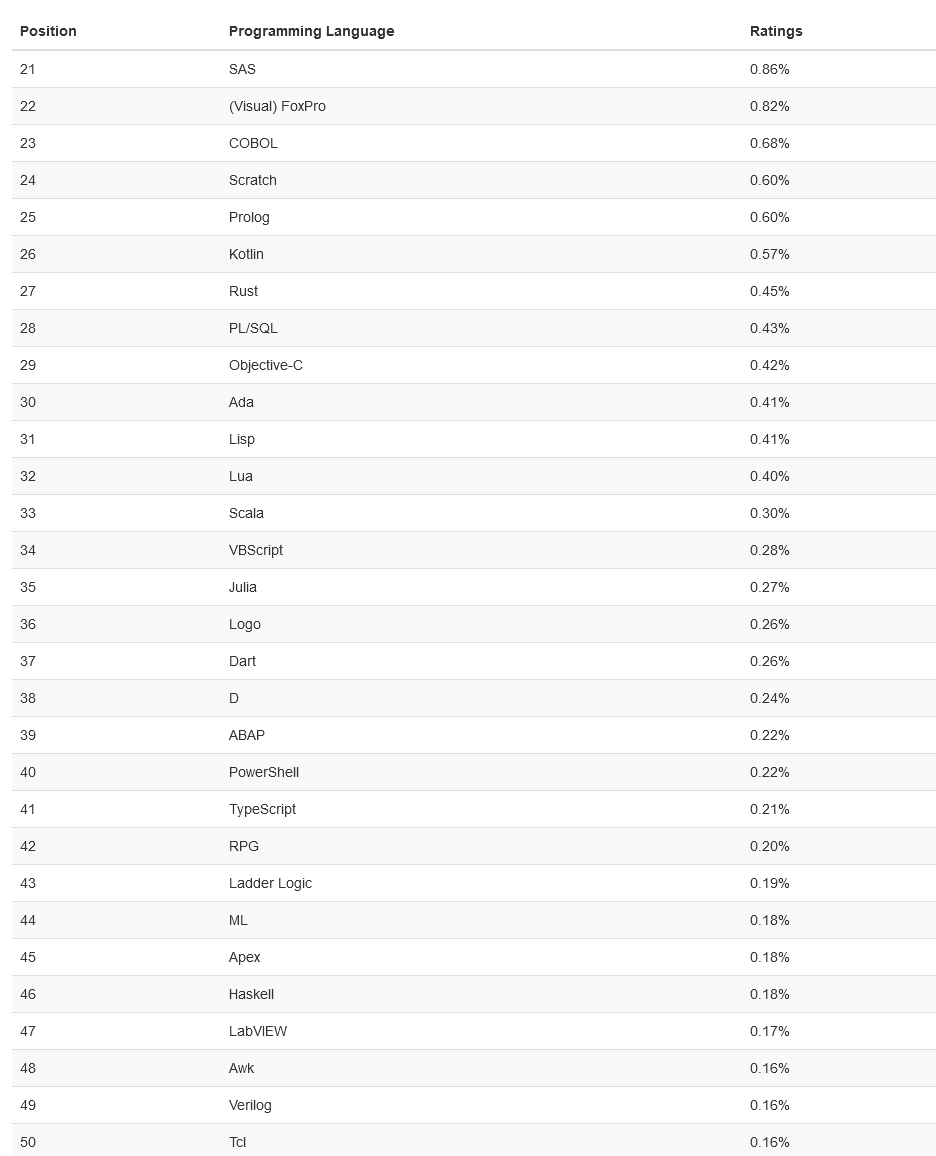Click the 0.86% rating for SAS
This screenshot has height=1156, width=936.
tap(769, 69)
